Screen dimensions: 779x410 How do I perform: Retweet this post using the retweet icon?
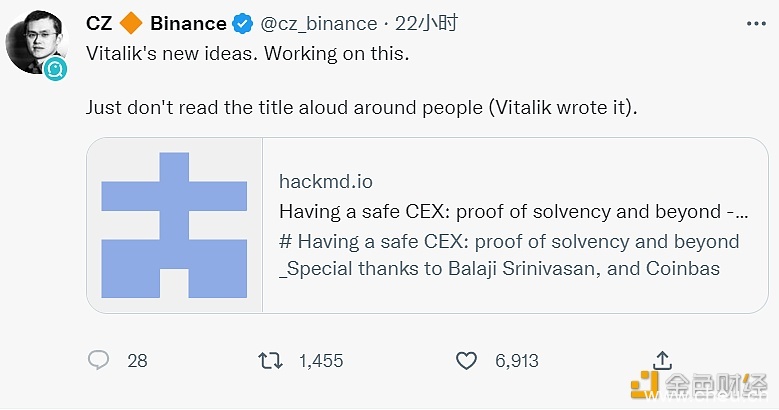[x=271, y=360]
